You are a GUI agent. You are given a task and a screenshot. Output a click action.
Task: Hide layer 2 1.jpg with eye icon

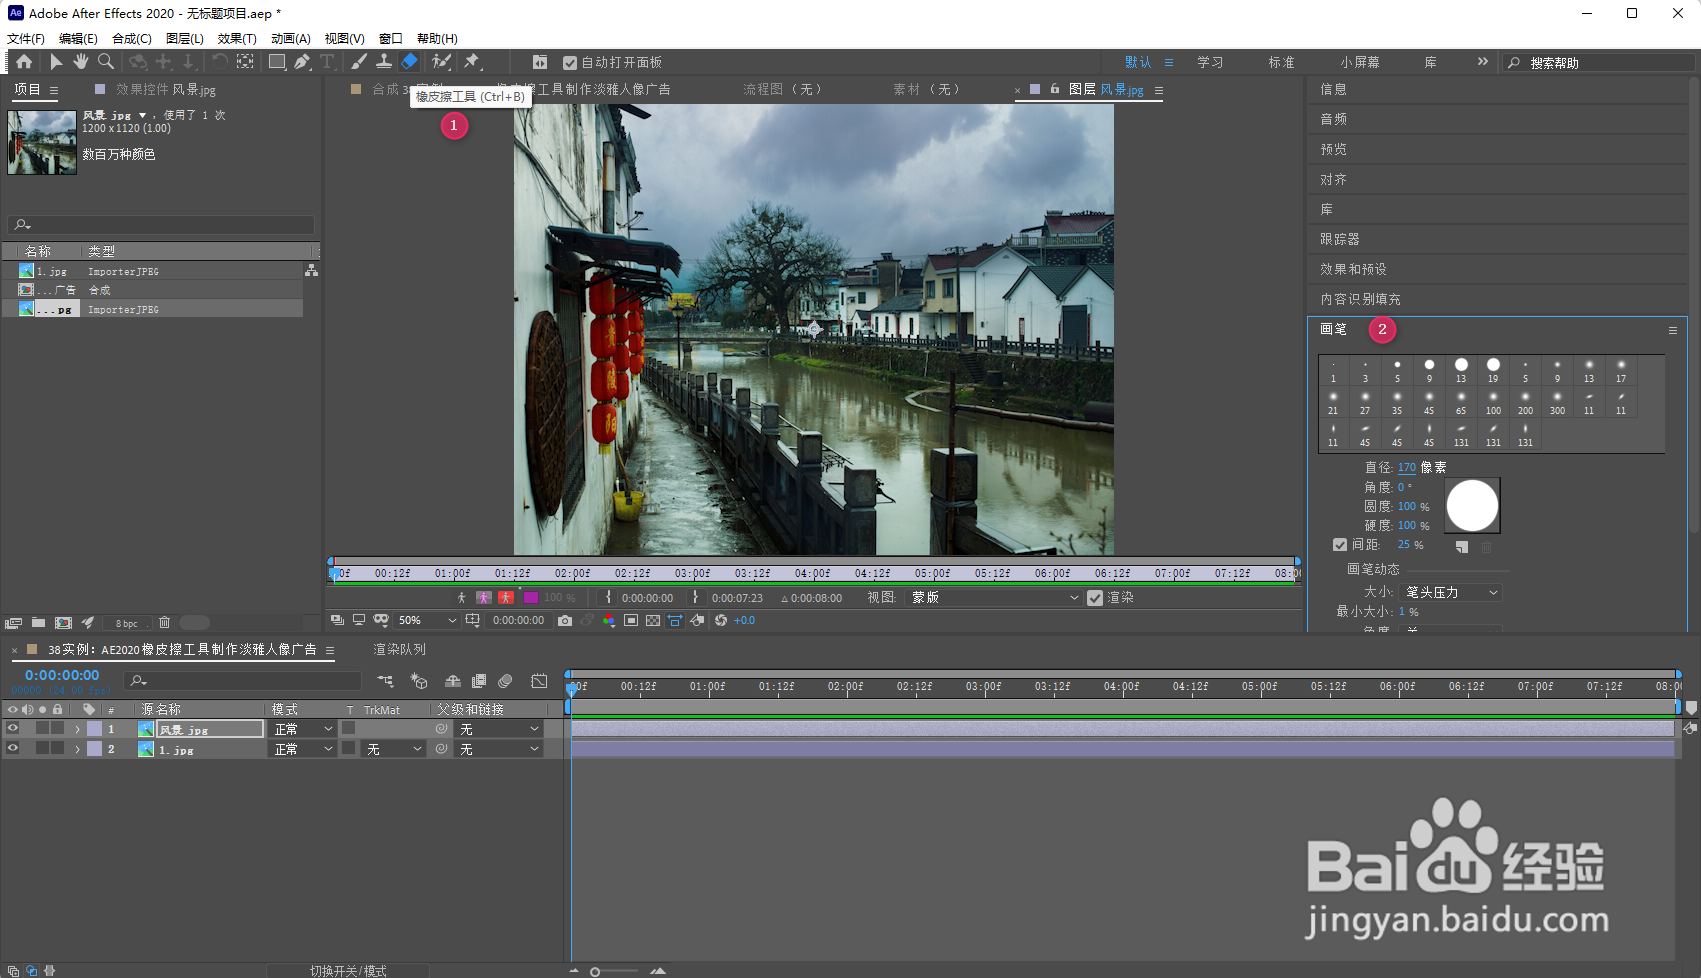coord(13,749)
